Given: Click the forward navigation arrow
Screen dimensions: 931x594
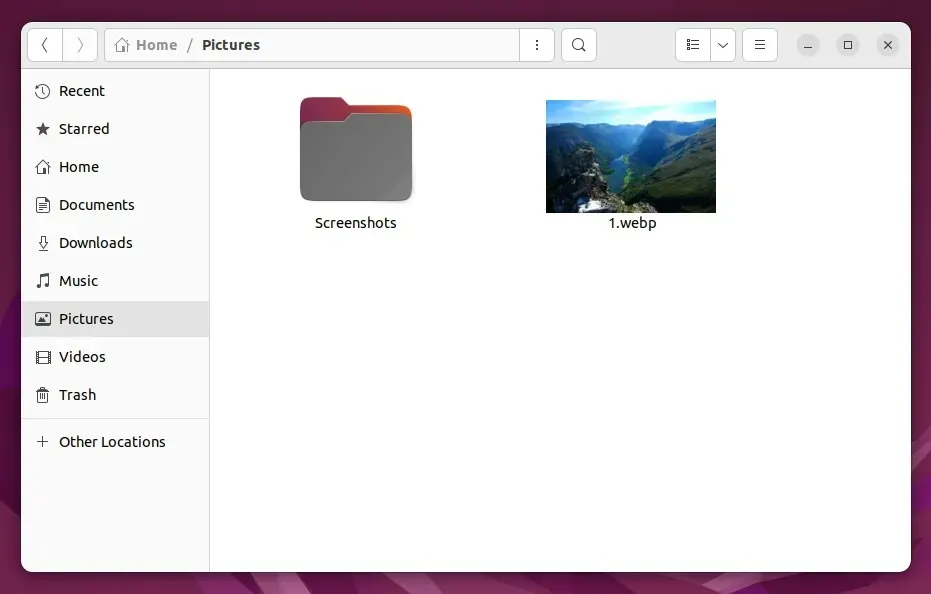Looking at the screenshot, I should tap(79, 44).
